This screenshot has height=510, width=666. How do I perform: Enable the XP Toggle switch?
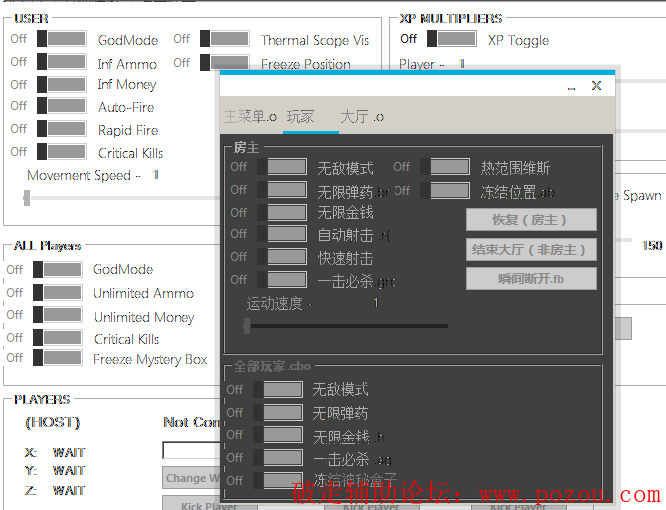[451, 39]
